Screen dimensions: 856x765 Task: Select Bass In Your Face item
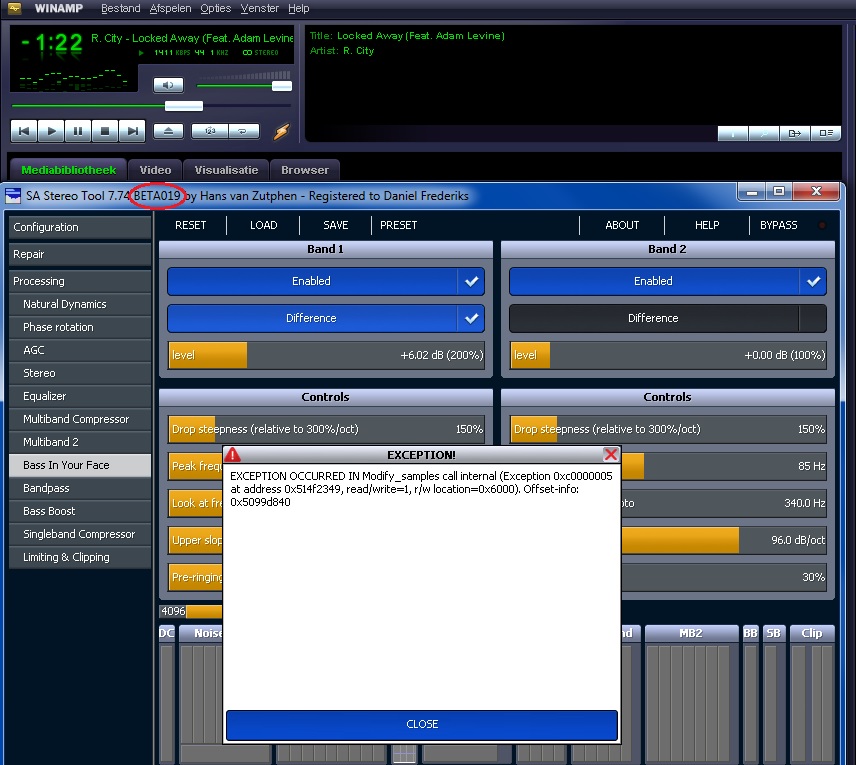tap(80, 465)
